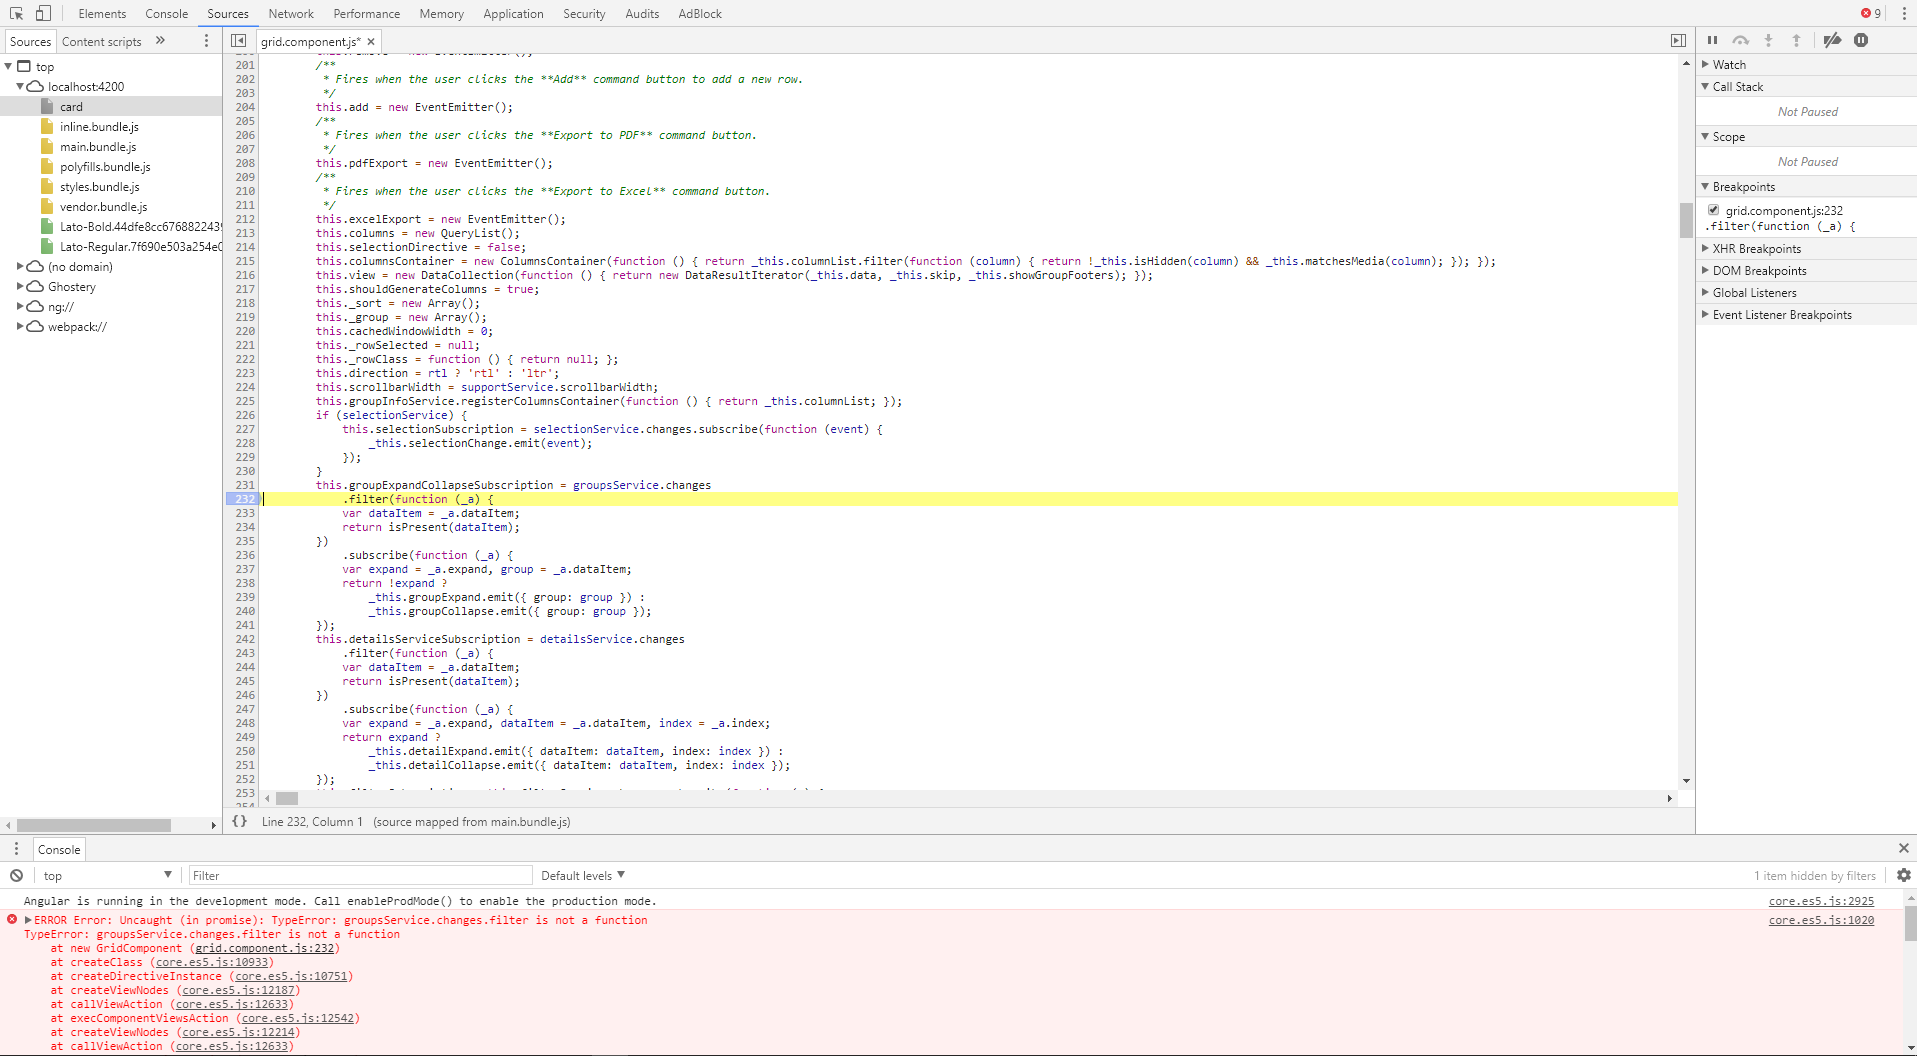Open the Memory panel tab

click(x=441, y=13)
